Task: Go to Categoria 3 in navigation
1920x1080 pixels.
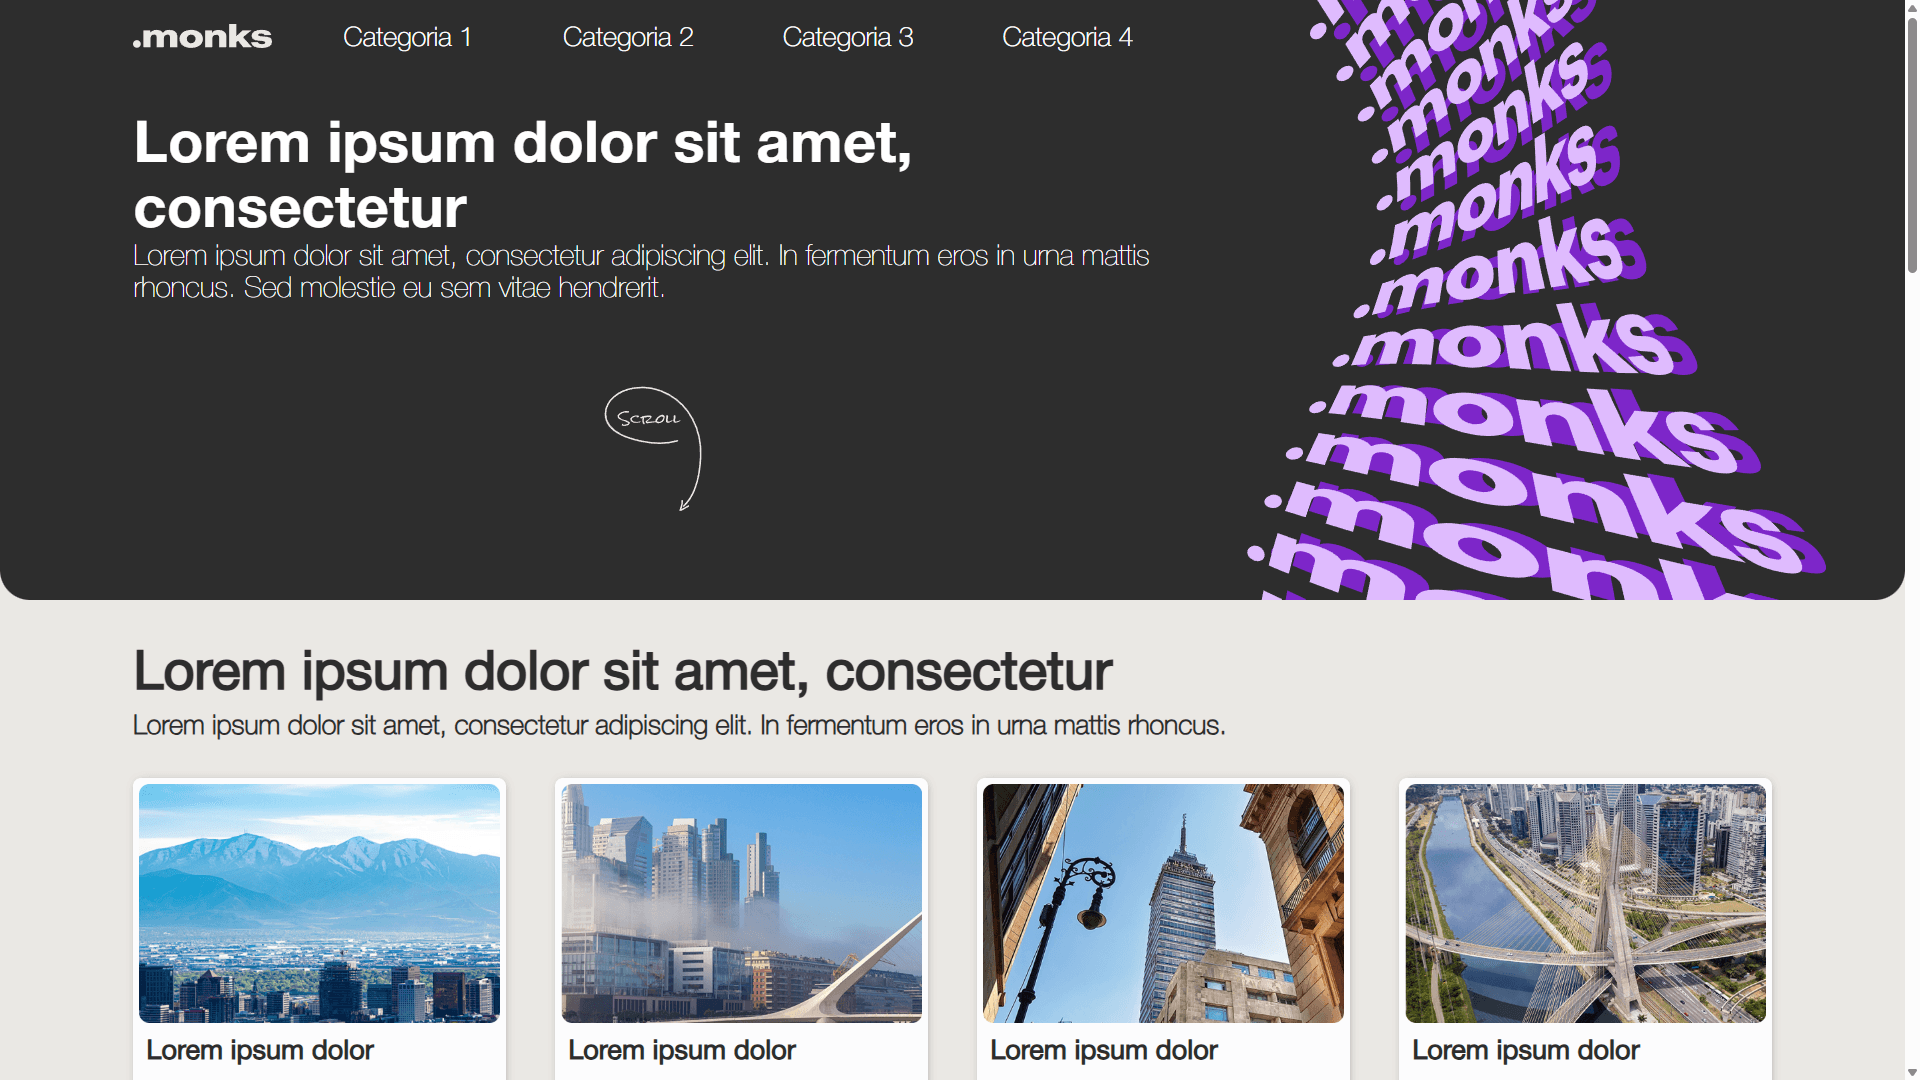Action: pos(847,37)
